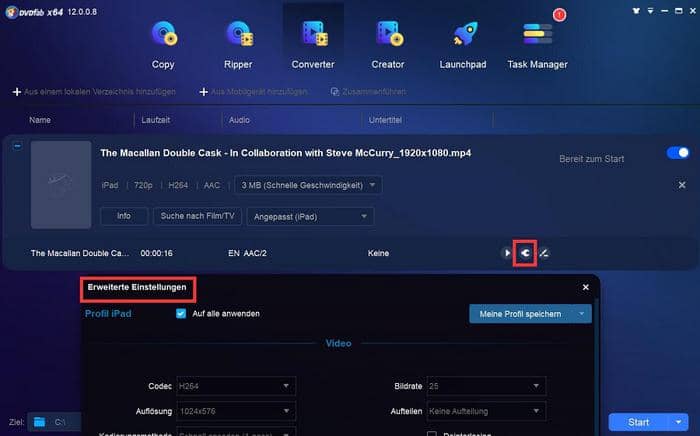The image size is (700, 436).
Task: Click the 'Video' section heading
Action: click(338, 343)
